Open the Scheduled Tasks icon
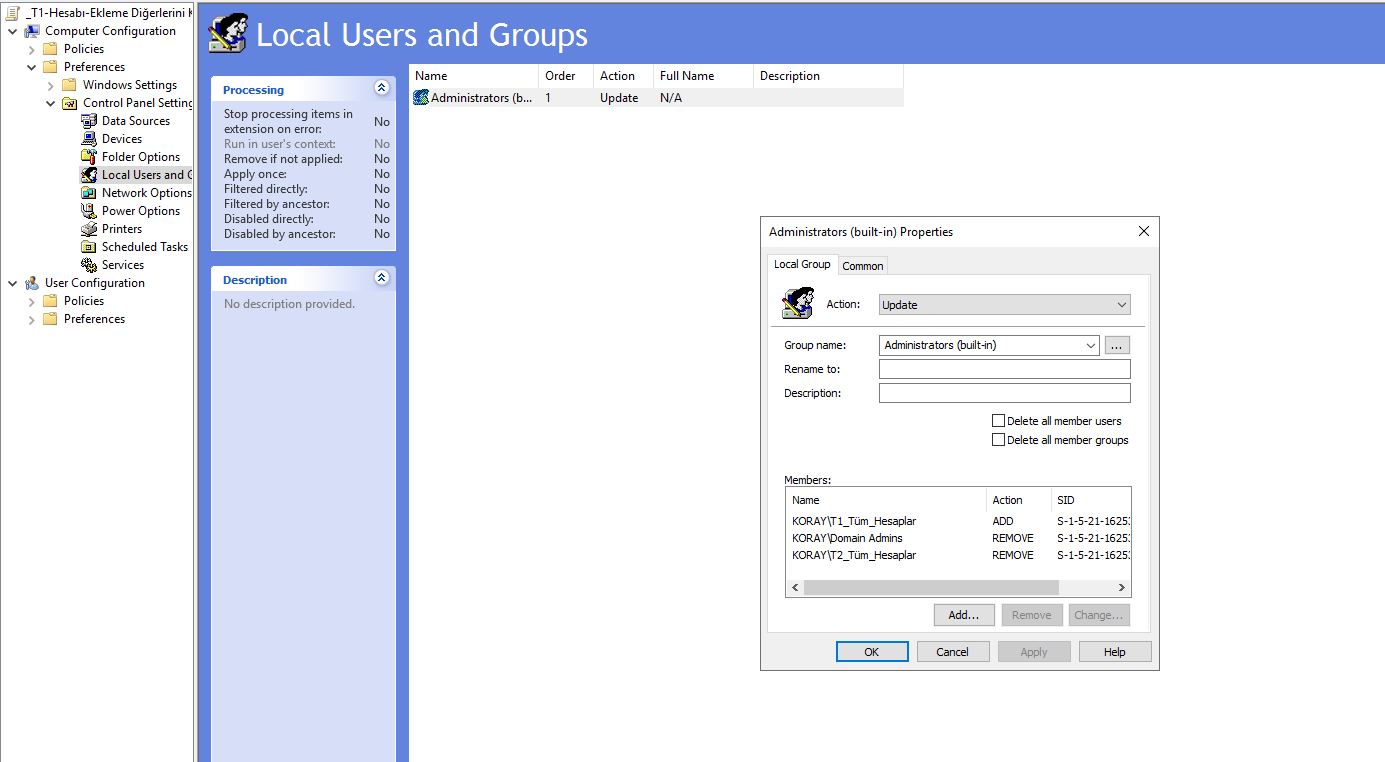 (x=88, y=246)
